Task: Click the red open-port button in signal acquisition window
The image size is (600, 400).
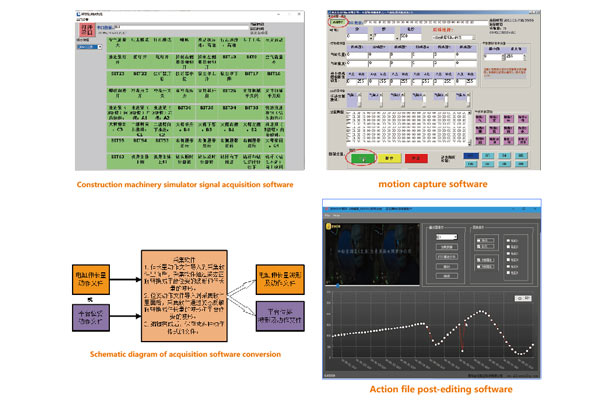Action: (87, 30)
